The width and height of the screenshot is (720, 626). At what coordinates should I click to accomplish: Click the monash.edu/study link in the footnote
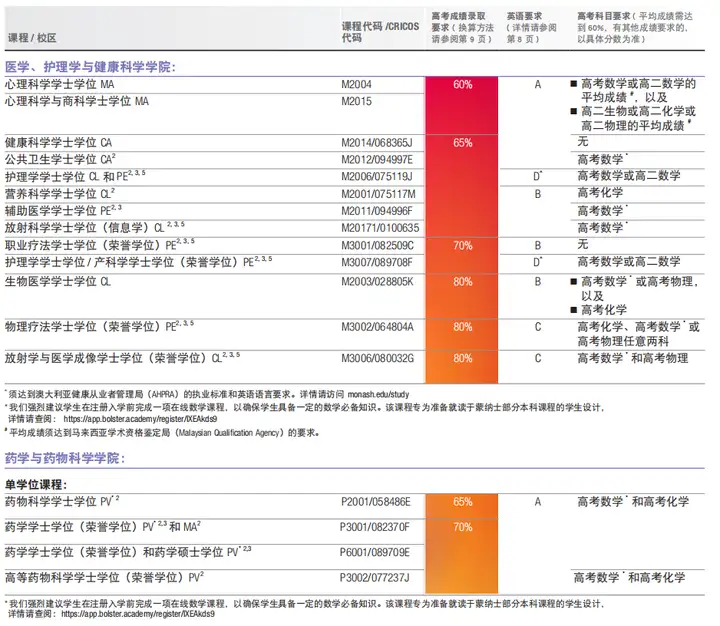(x=378, y=394)
